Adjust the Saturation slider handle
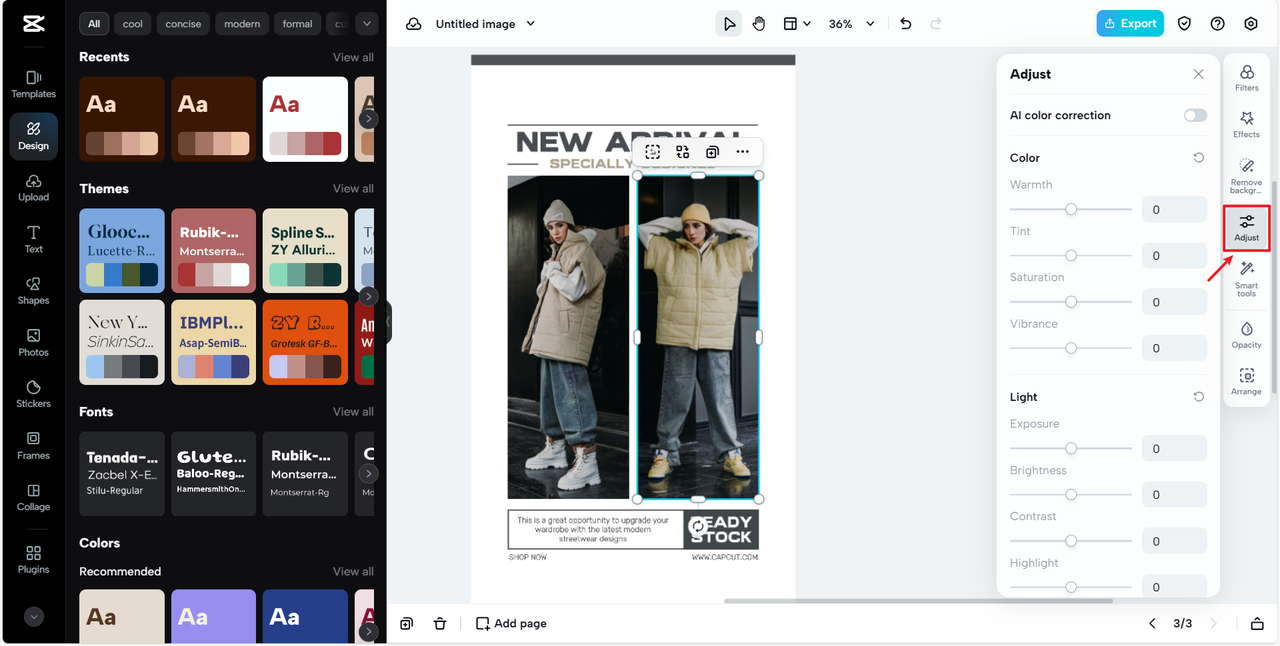 pyautogui.click(x=1071, y=301)
